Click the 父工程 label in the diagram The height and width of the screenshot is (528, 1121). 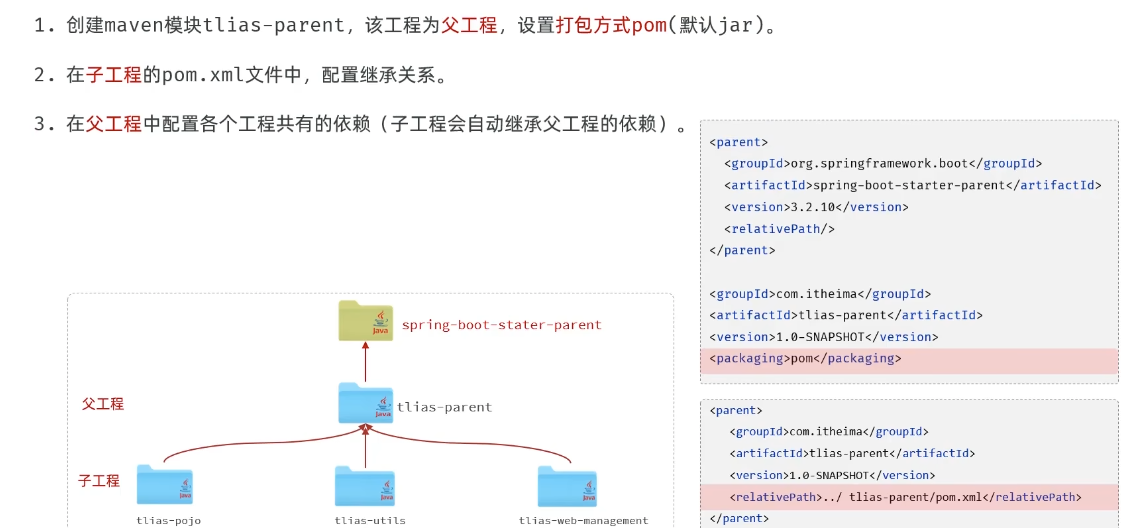[103, 404]
